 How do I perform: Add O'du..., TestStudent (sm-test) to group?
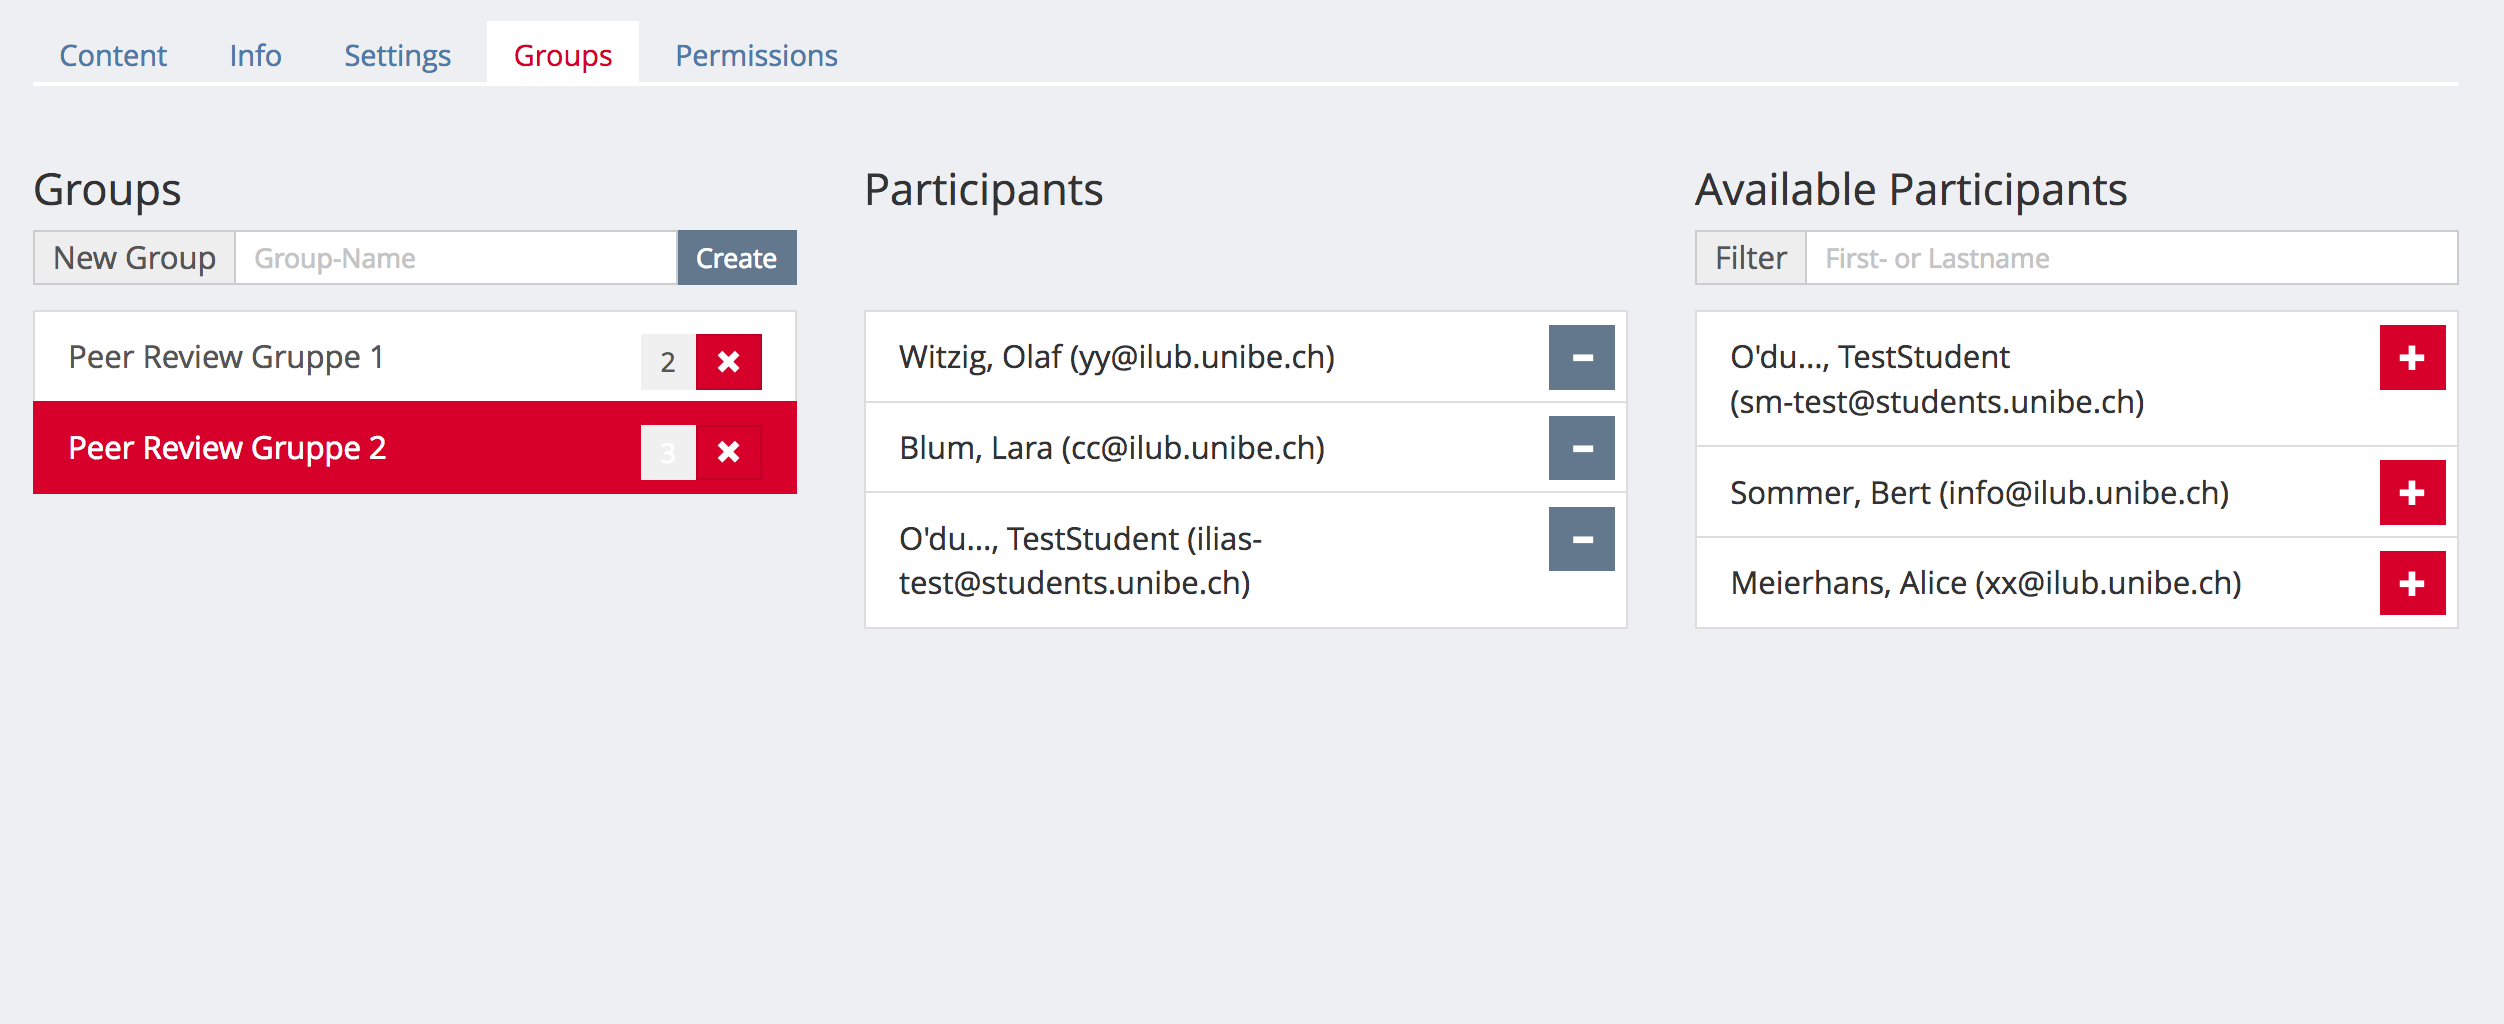[x=2412, y=357]
